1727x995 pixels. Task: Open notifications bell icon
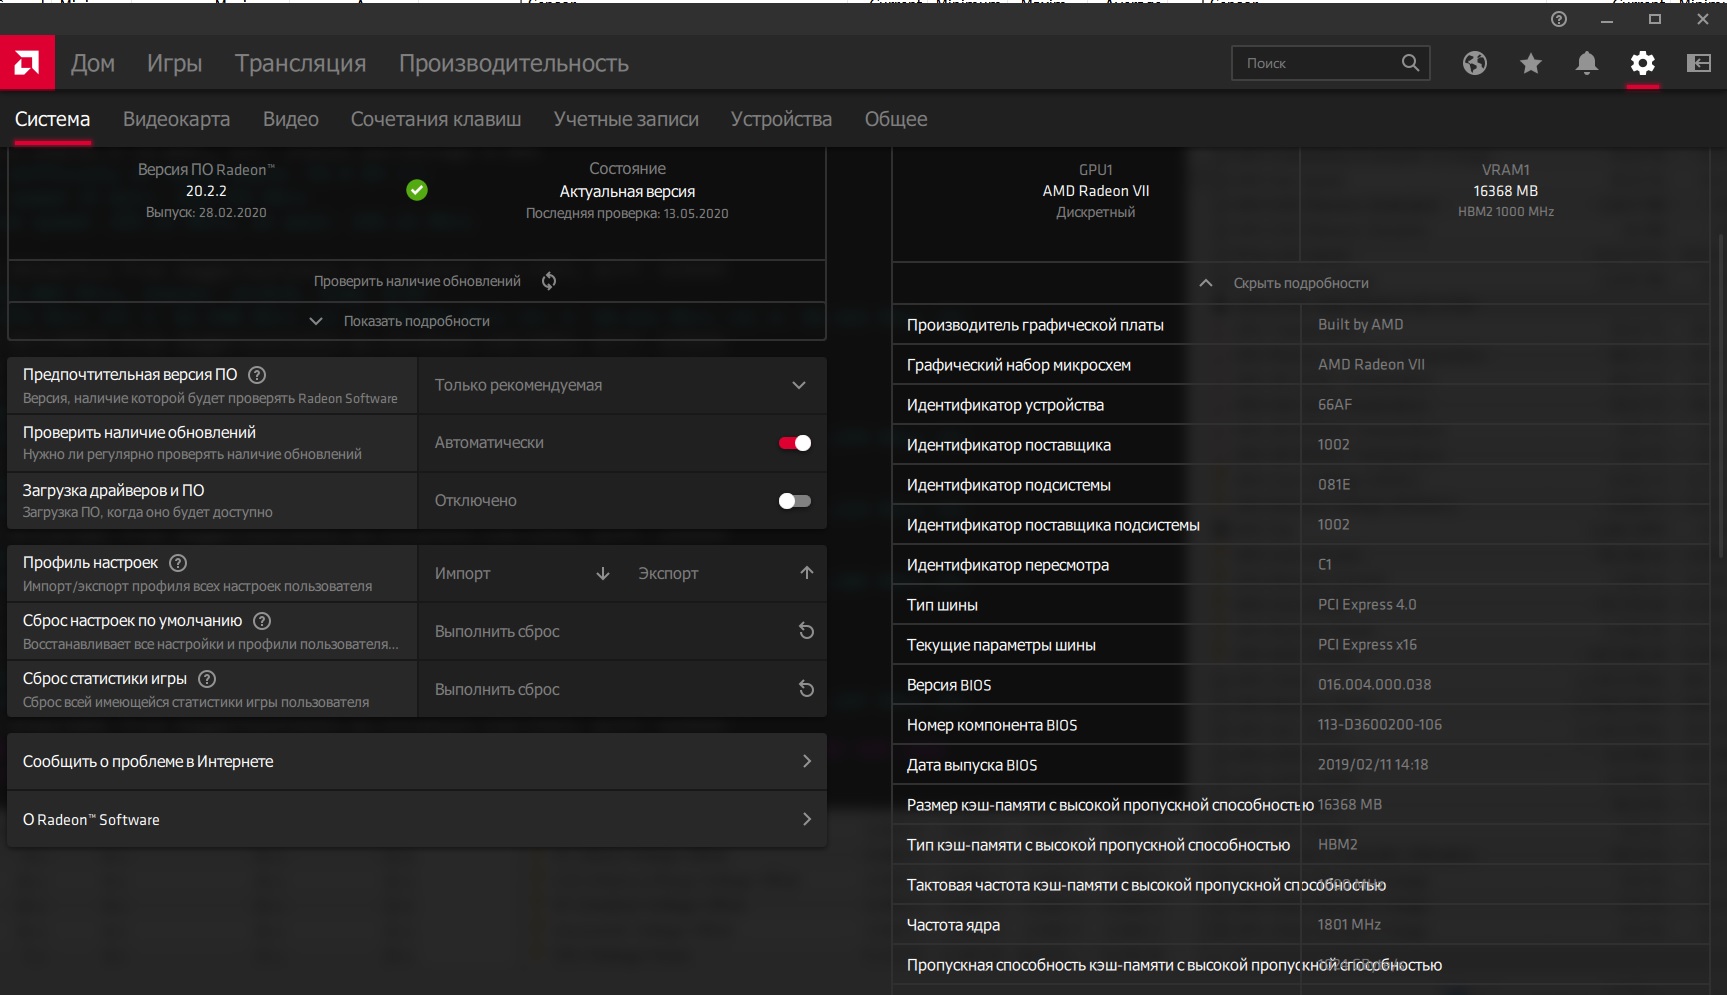[x=1587, y=63]
